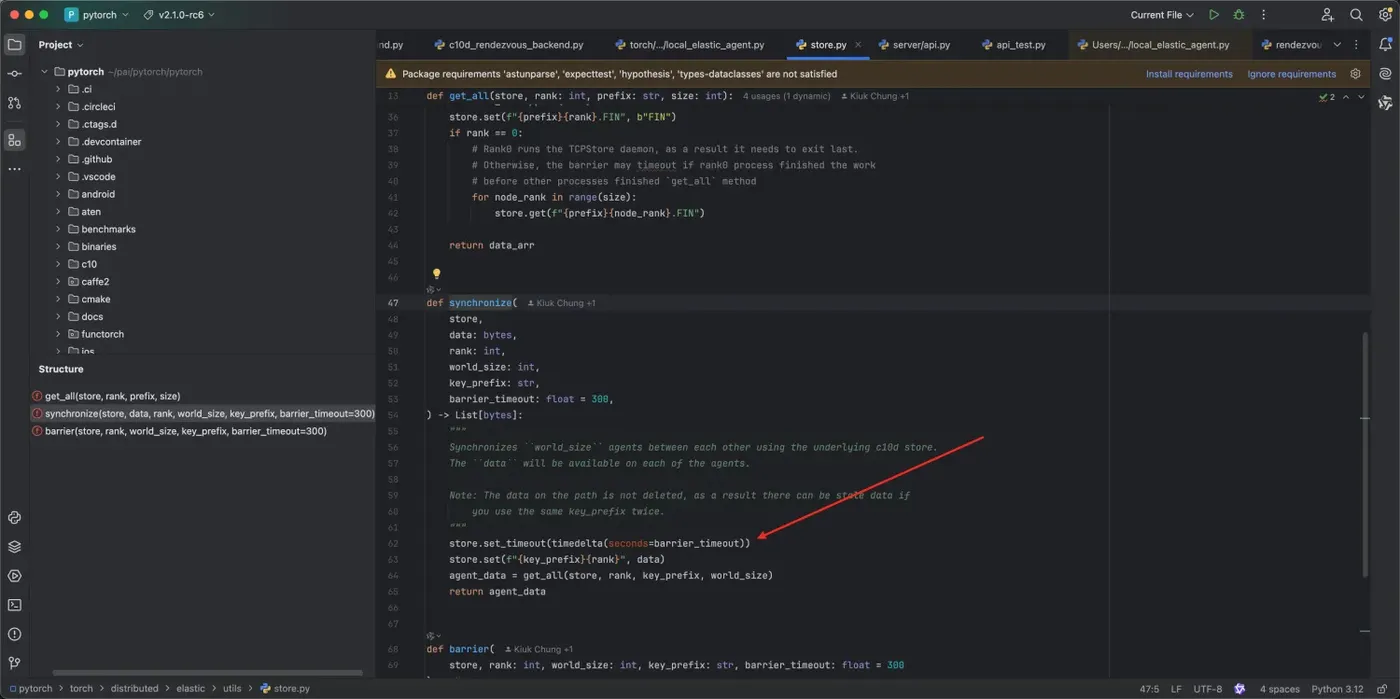Click the purple AI icon in status bar

point(1240,688)
